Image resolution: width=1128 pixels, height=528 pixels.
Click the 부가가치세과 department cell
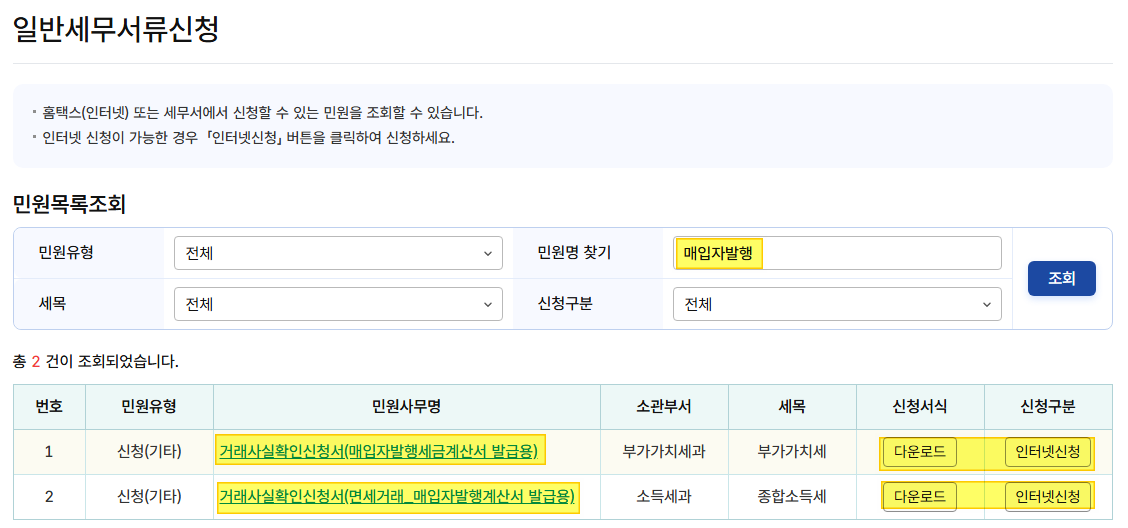tap(664, 452)
